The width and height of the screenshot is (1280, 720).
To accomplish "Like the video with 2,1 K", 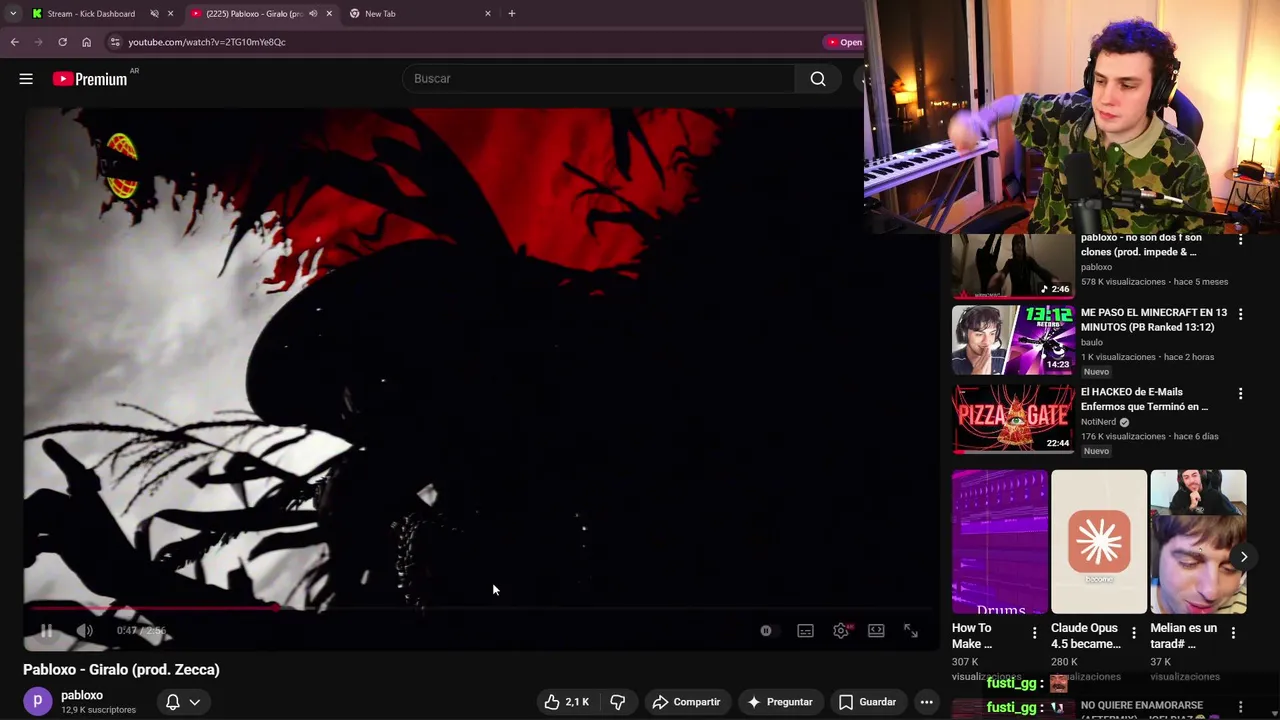I will point(566,702).
